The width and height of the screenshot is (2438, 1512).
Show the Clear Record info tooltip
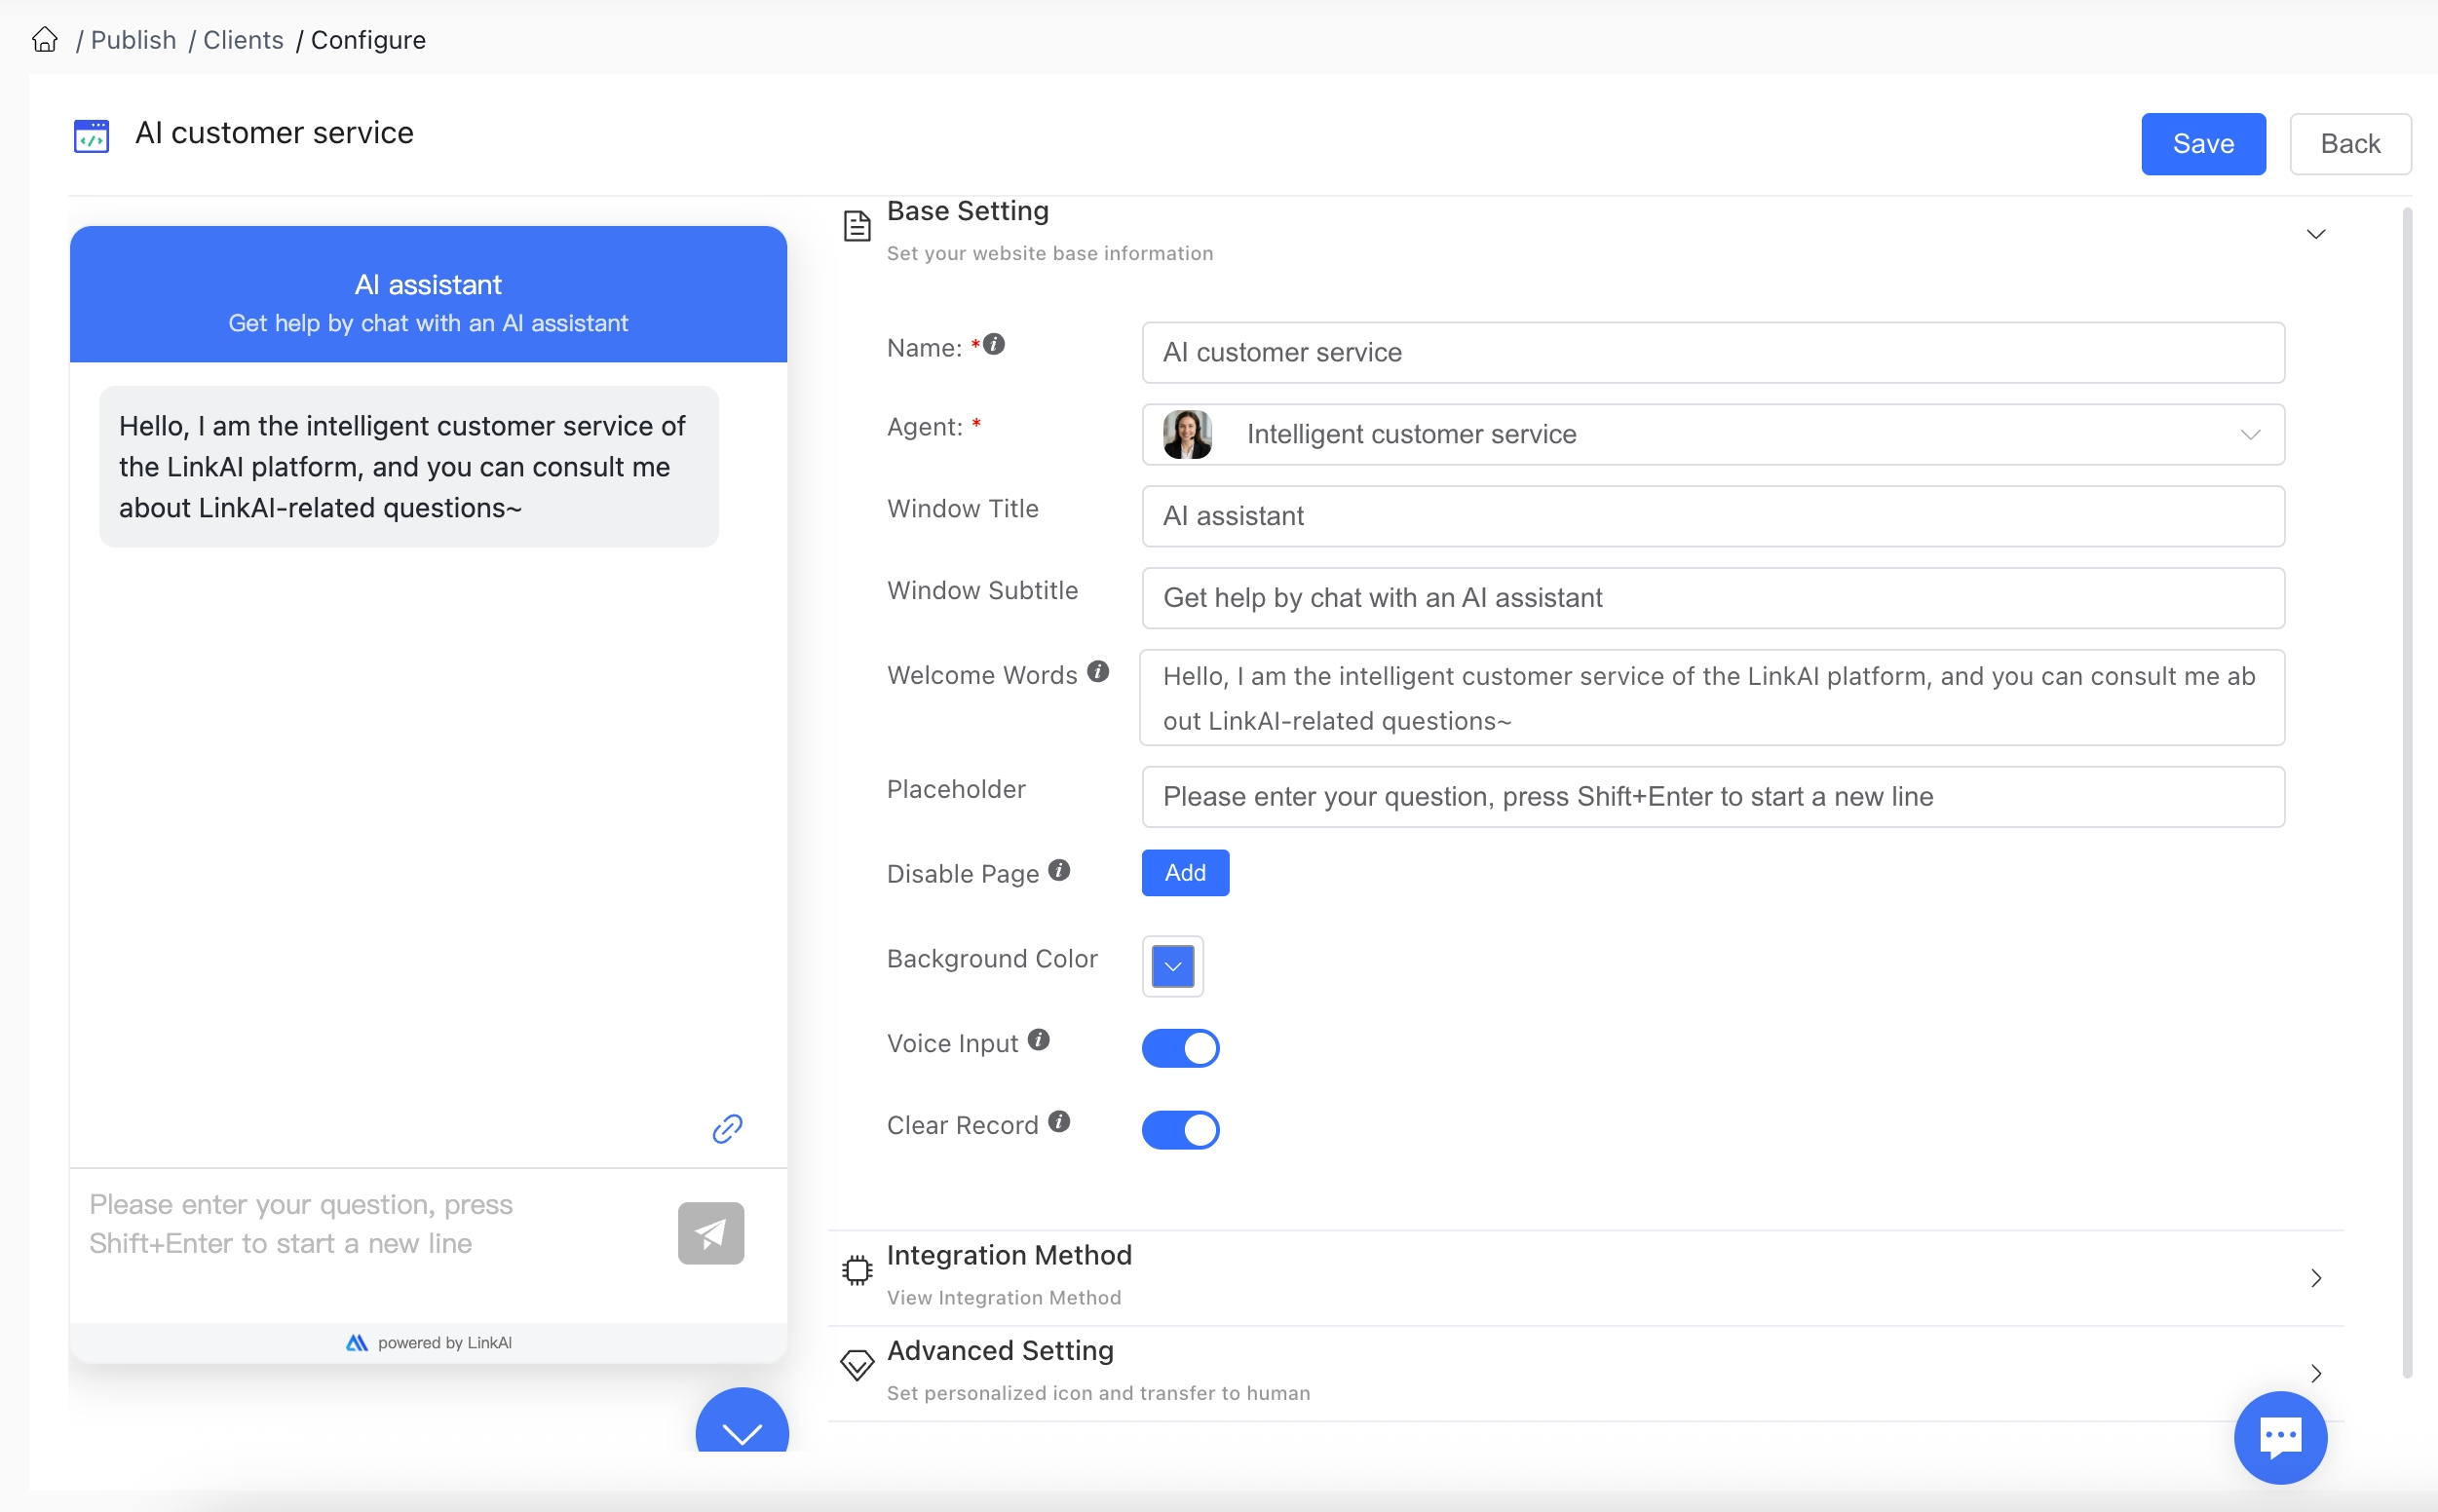pyautogui.click(x=1059, y=1122)
